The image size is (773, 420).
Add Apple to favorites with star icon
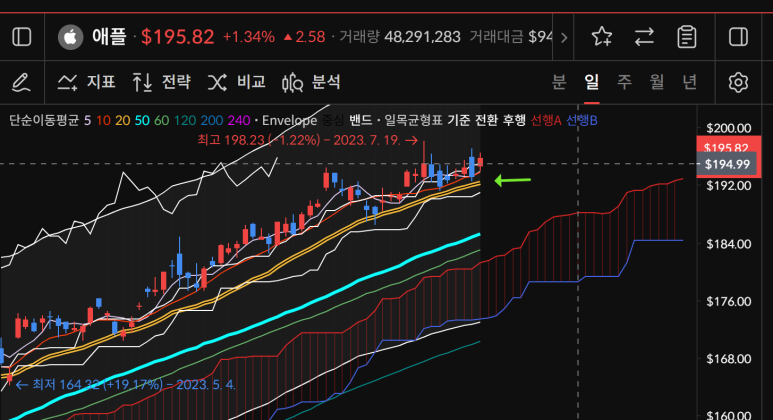click(602, 37)
